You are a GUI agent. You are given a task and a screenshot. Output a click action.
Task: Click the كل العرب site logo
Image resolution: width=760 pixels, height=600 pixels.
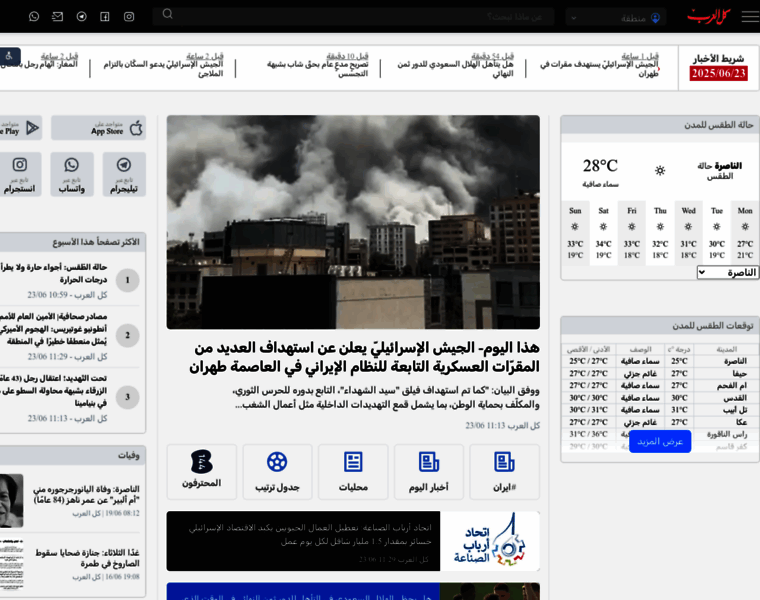click(x=709, y=16)
